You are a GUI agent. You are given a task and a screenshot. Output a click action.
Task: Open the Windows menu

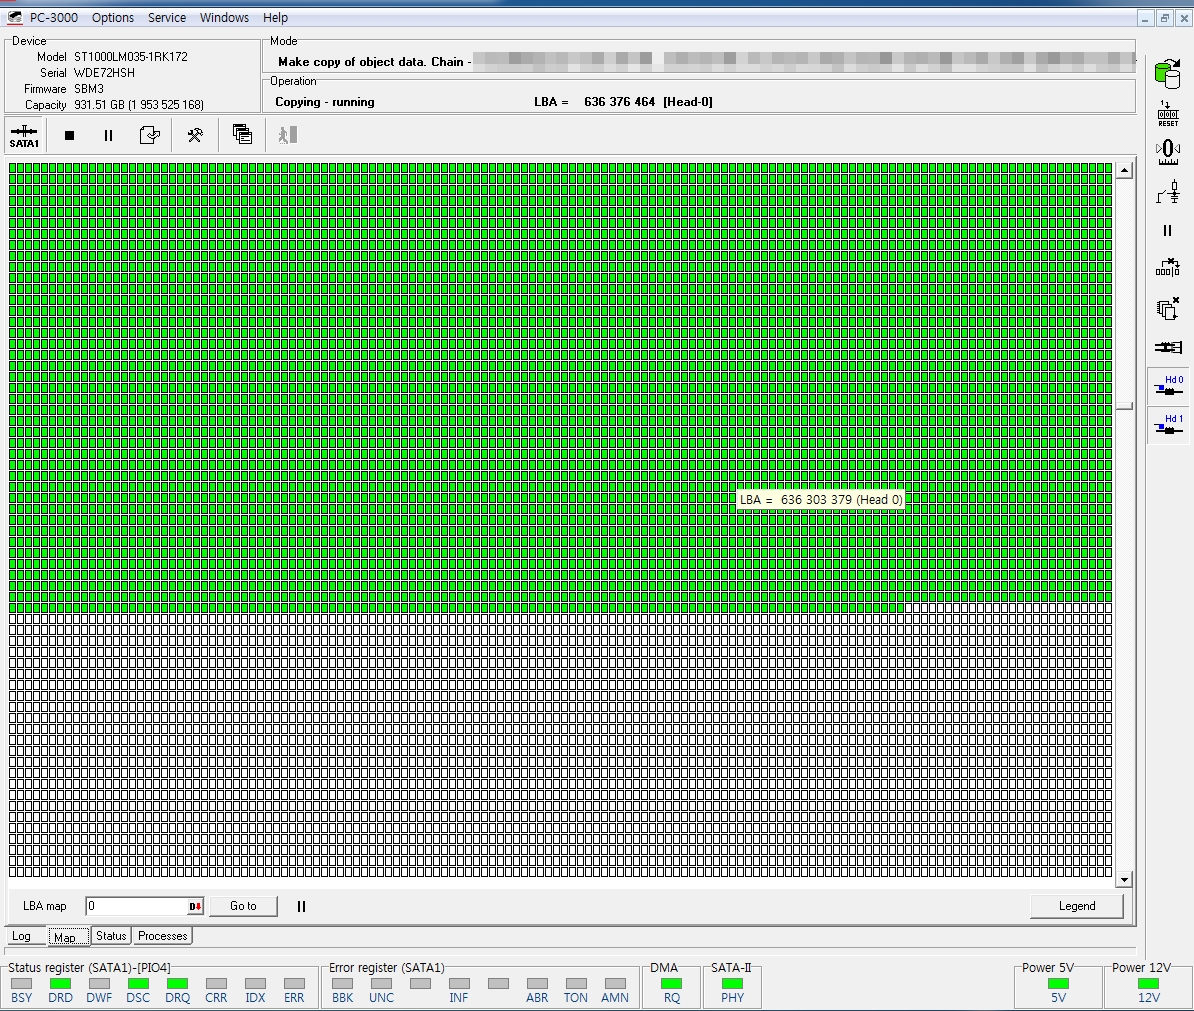(x=224, y=18)
